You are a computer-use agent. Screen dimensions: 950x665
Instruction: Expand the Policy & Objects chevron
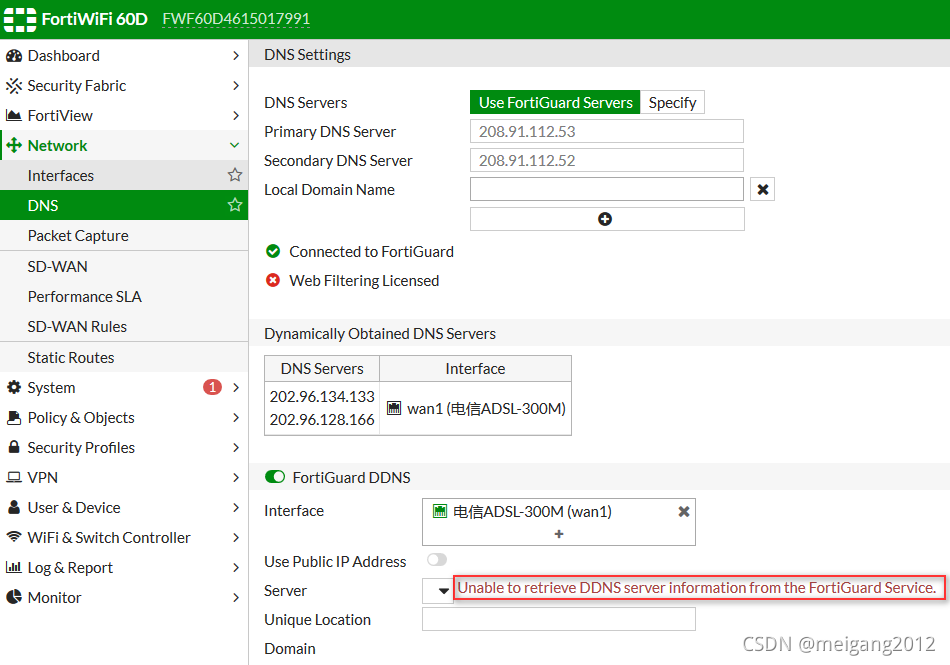236,417
